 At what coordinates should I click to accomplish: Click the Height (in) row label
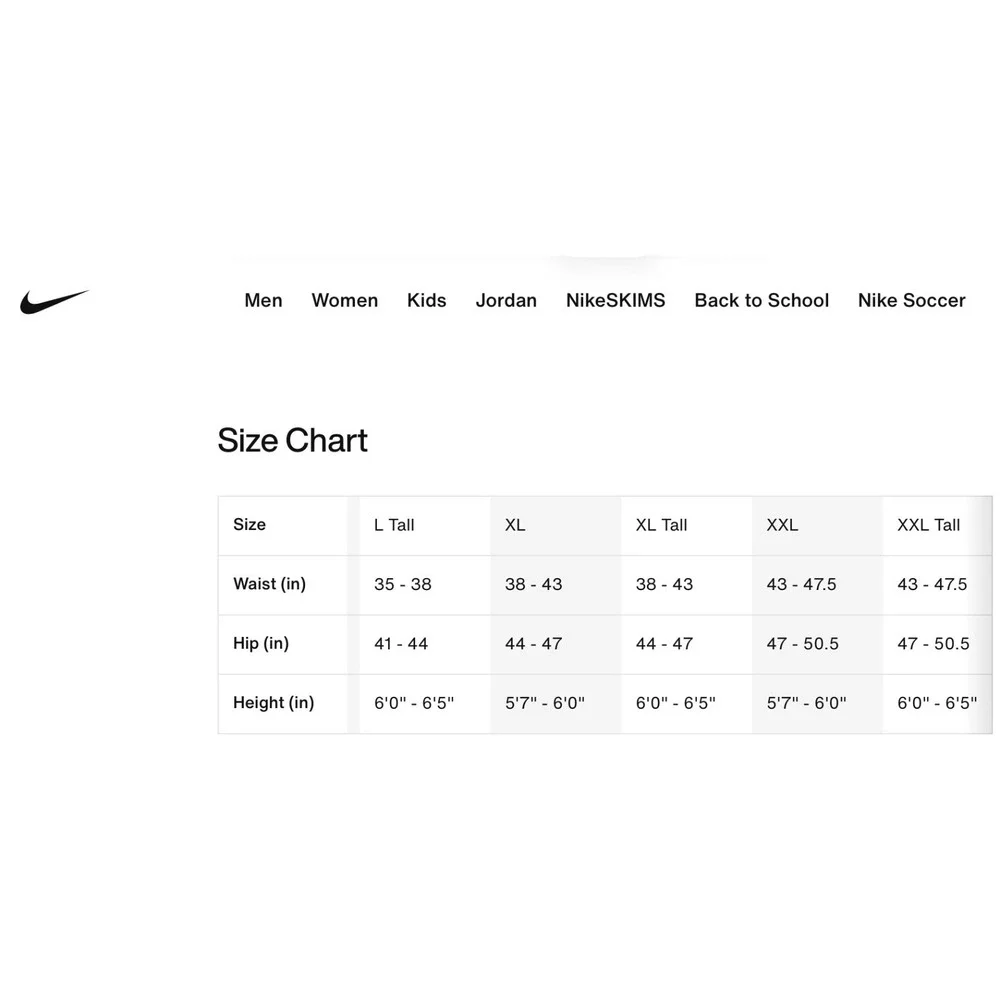point(274,703)
